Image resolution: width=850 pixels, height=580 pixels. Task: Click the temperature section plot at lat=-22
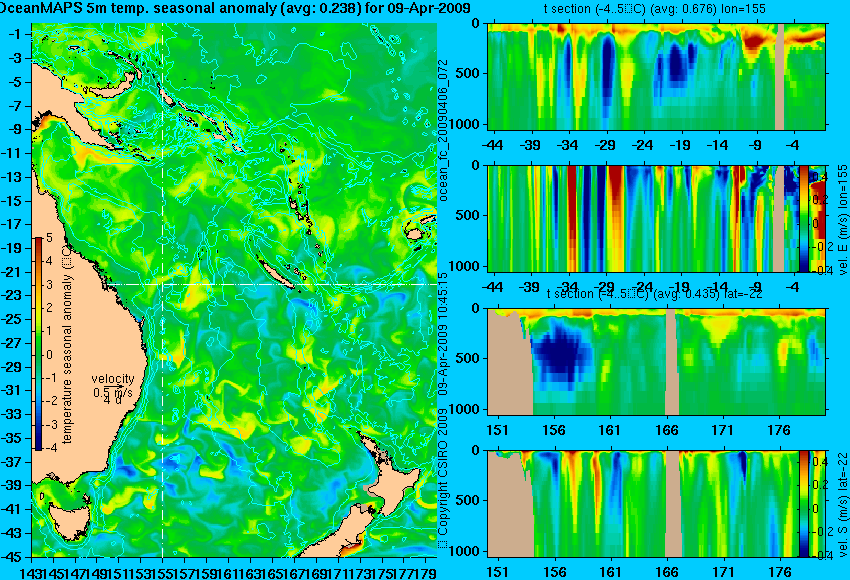tap(656, 362)
